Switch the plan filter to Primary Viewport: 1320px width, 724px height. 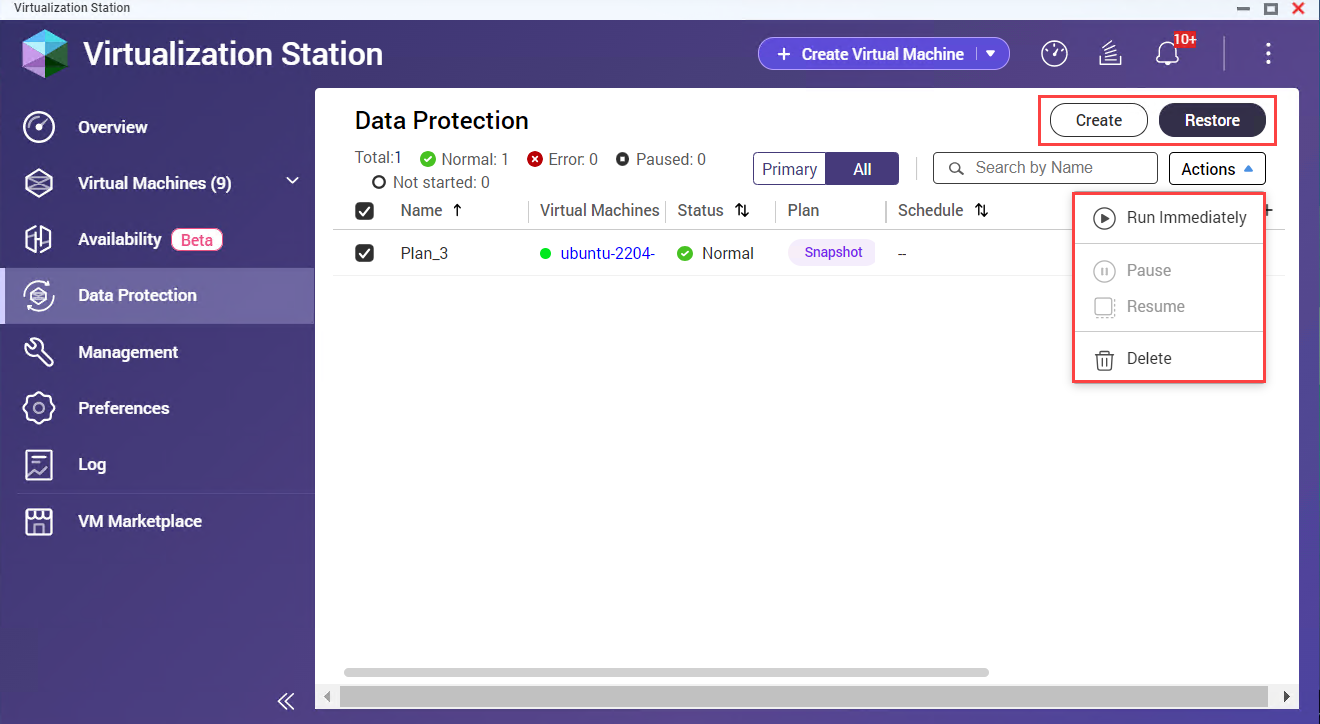789,169
